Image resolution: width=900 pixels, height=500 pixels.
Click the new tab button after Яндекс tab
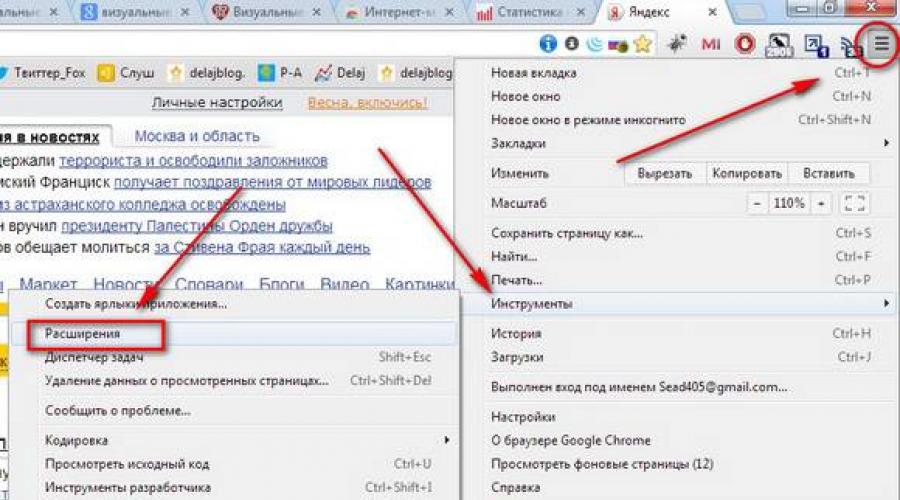pyautogui.click(x=751, y=13)
